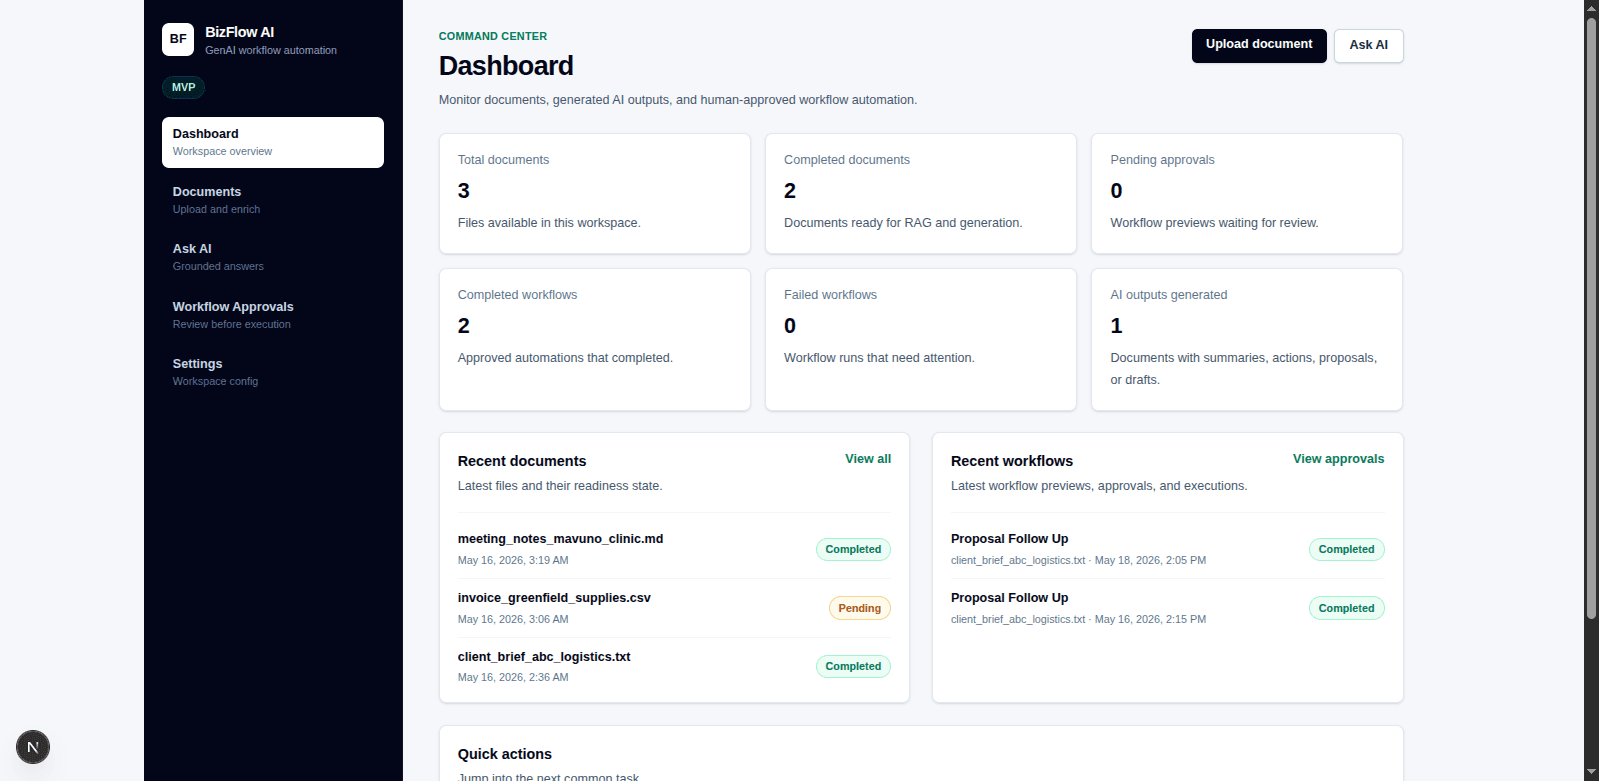The image size is (1599, 781).
Task: Click May 16 workflow's client_brief_abc_logistics.txt file link
Action: point(1018,620)
